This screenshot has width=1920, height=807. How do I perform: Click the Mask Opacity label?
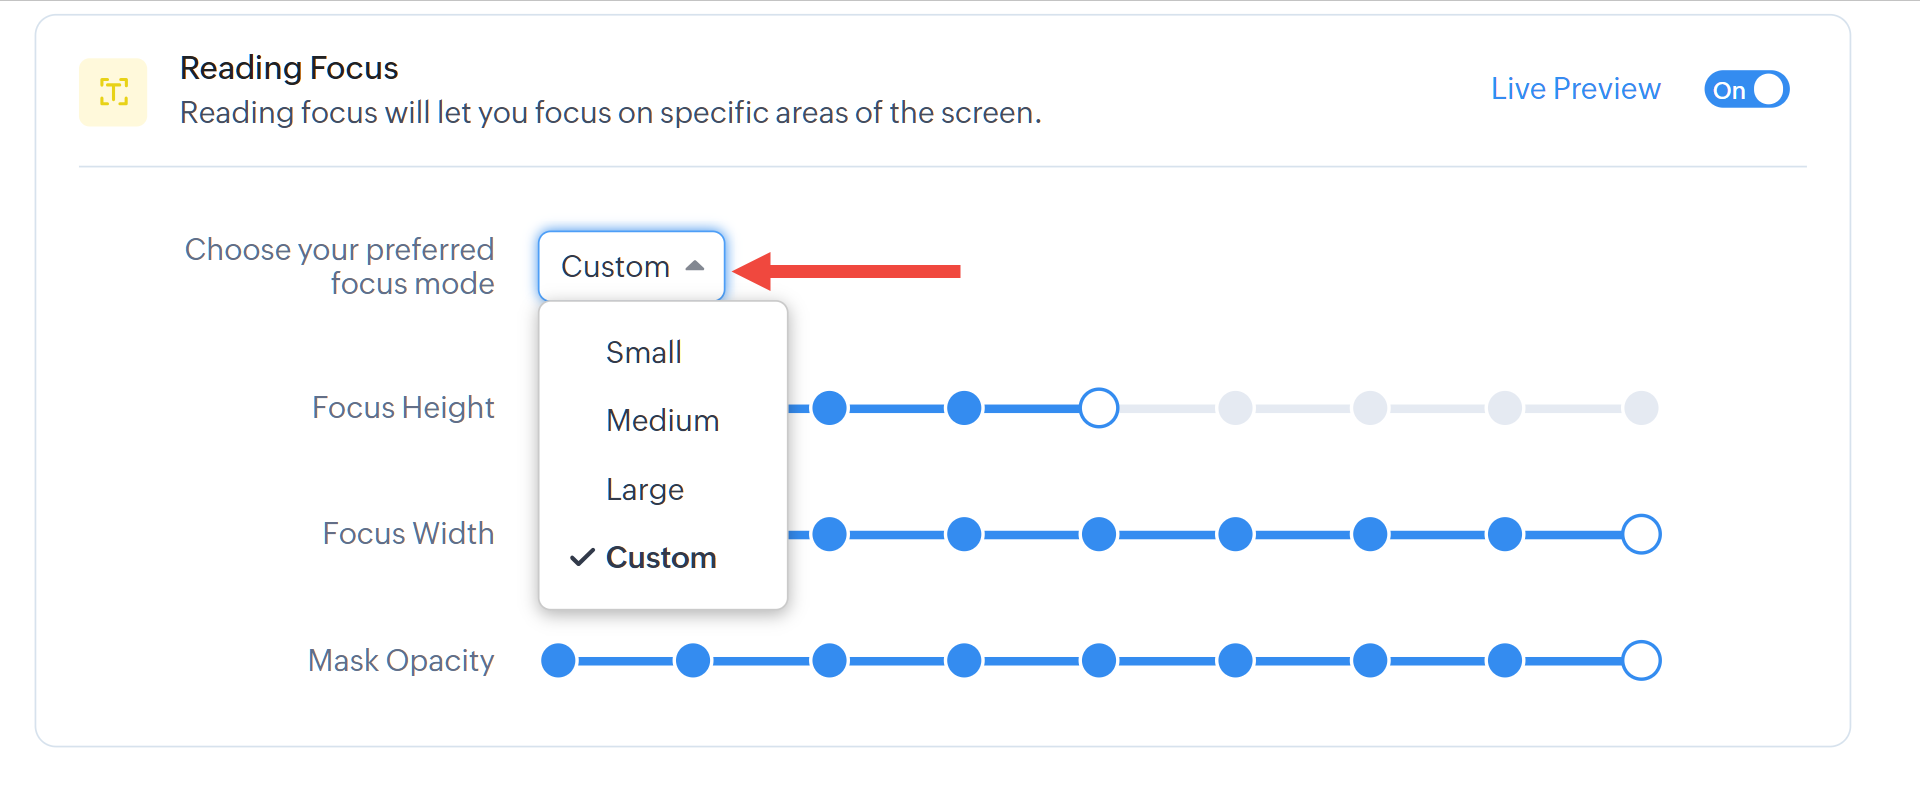pos(400,661)
